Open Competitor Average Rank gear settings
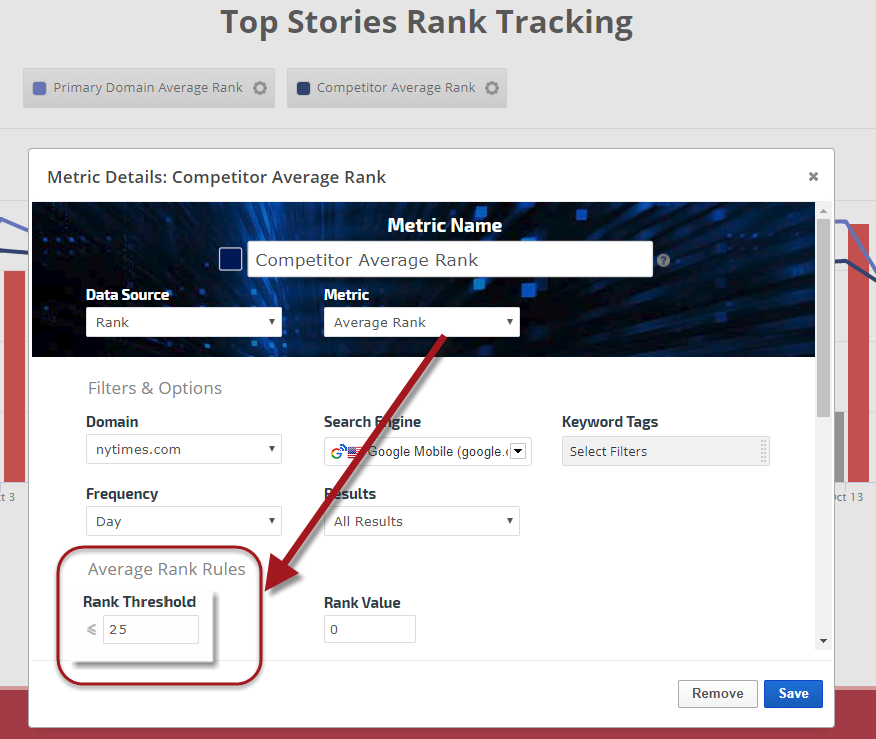Viewport: 876px width, 739px height. point(492,88)
